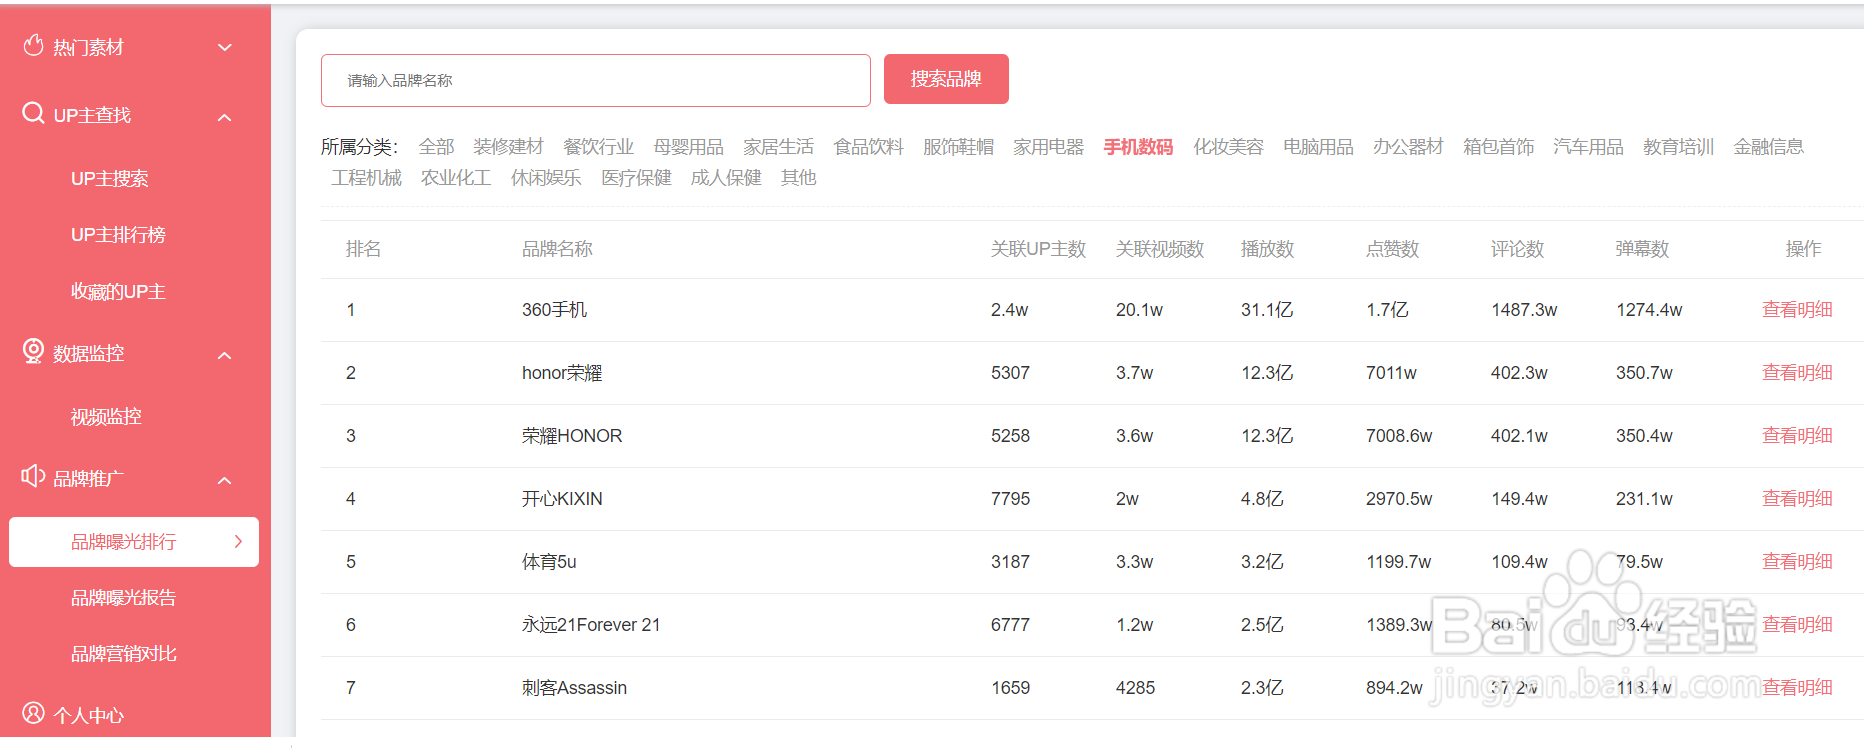Open 个人中心 in the sidebar
Screen dimensions: 1864x748
tap(88, 715)
